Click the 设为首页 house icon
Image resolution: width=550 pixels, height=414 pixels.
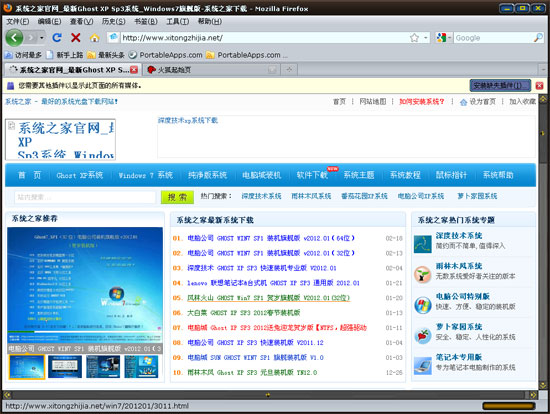(463, 102)
